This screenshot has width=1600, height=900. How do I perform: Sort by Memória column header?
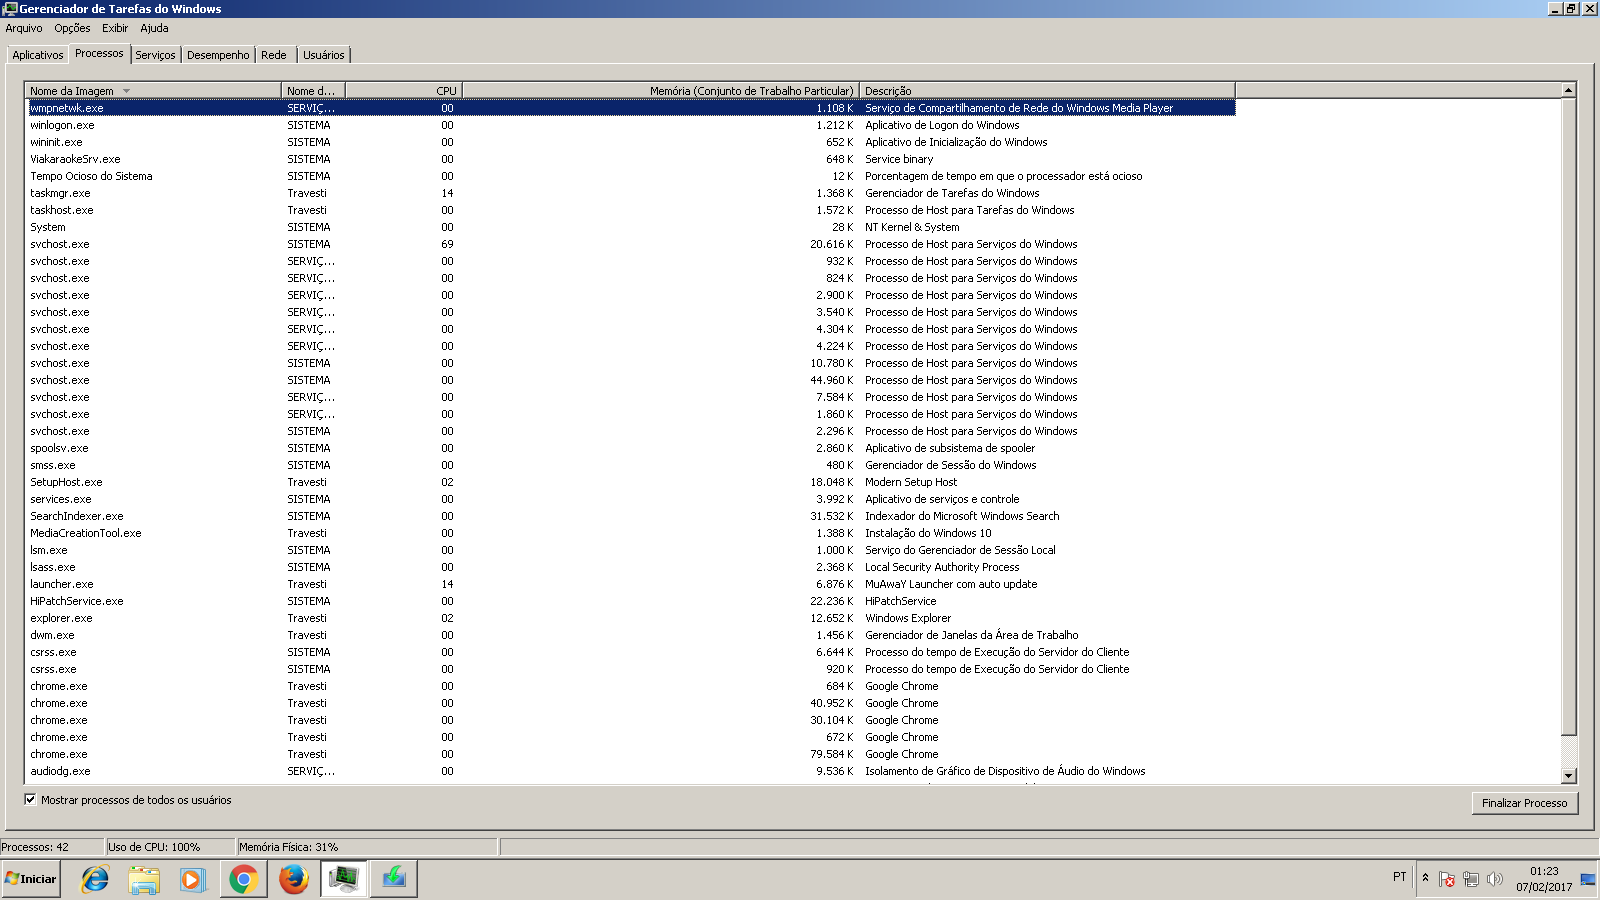click(x=660, y=90)
